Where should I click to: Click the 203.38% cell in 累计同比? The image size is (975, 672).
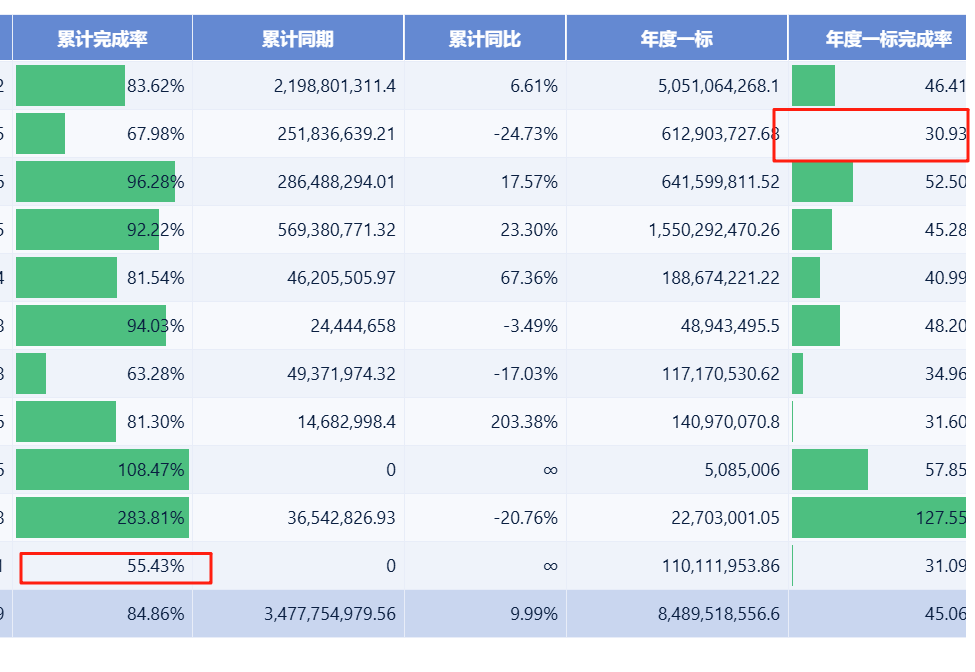524,422
